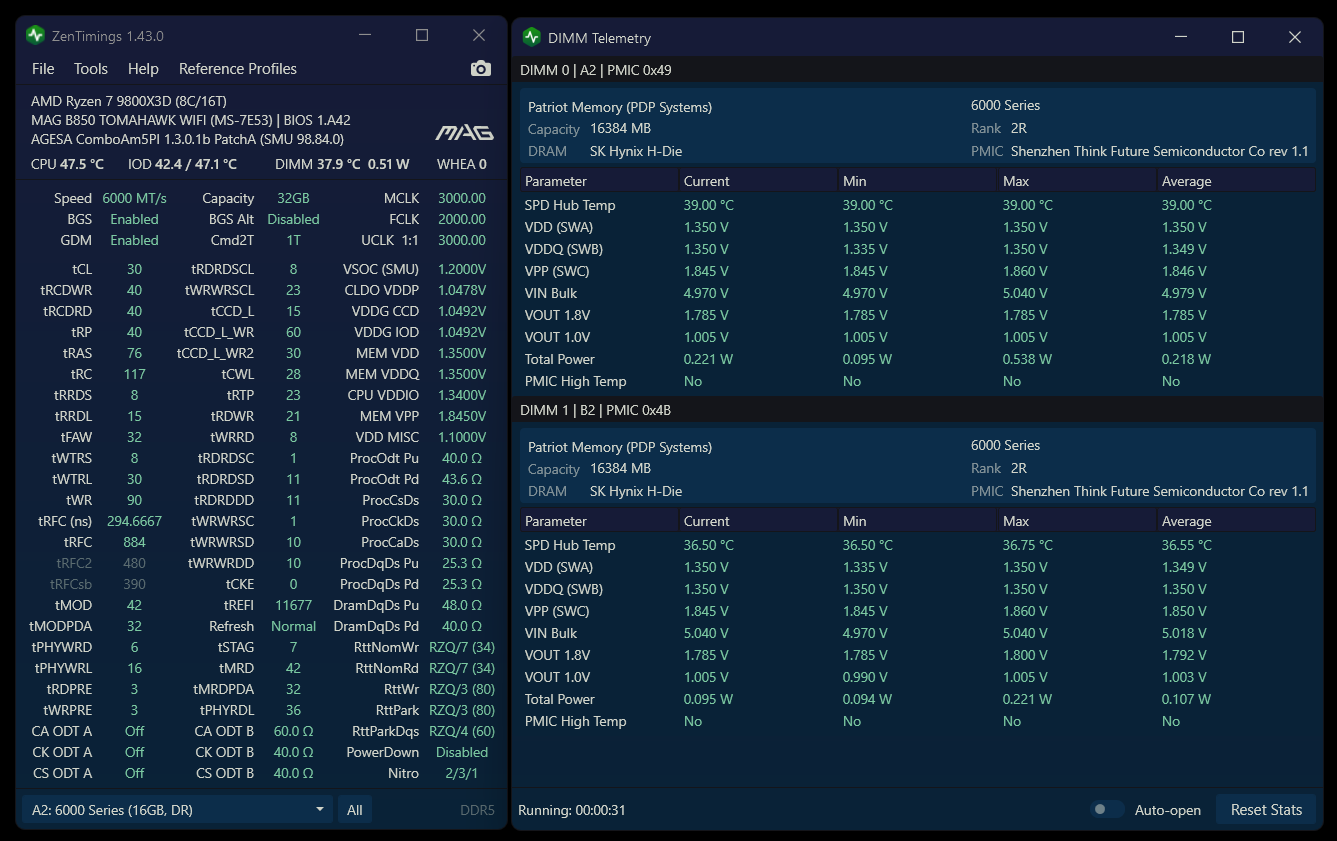Click the DIMM 1 Current column header
1337x841 pixels.
[x=757, y=521]
